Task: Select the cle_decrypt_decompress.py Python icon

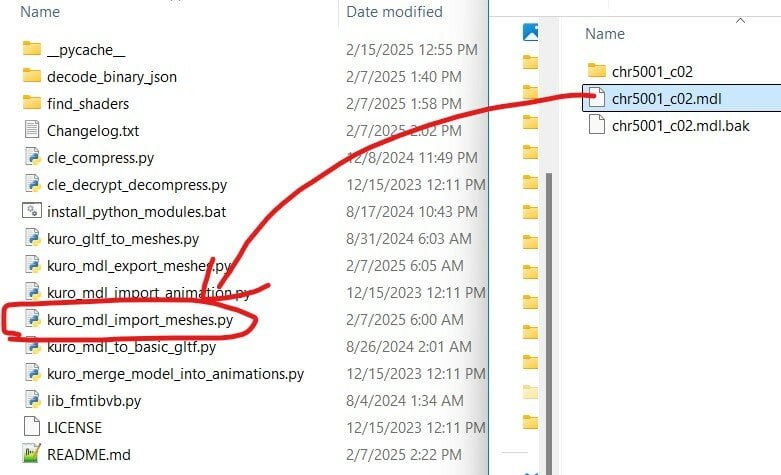Action: (x=32, y=184)
